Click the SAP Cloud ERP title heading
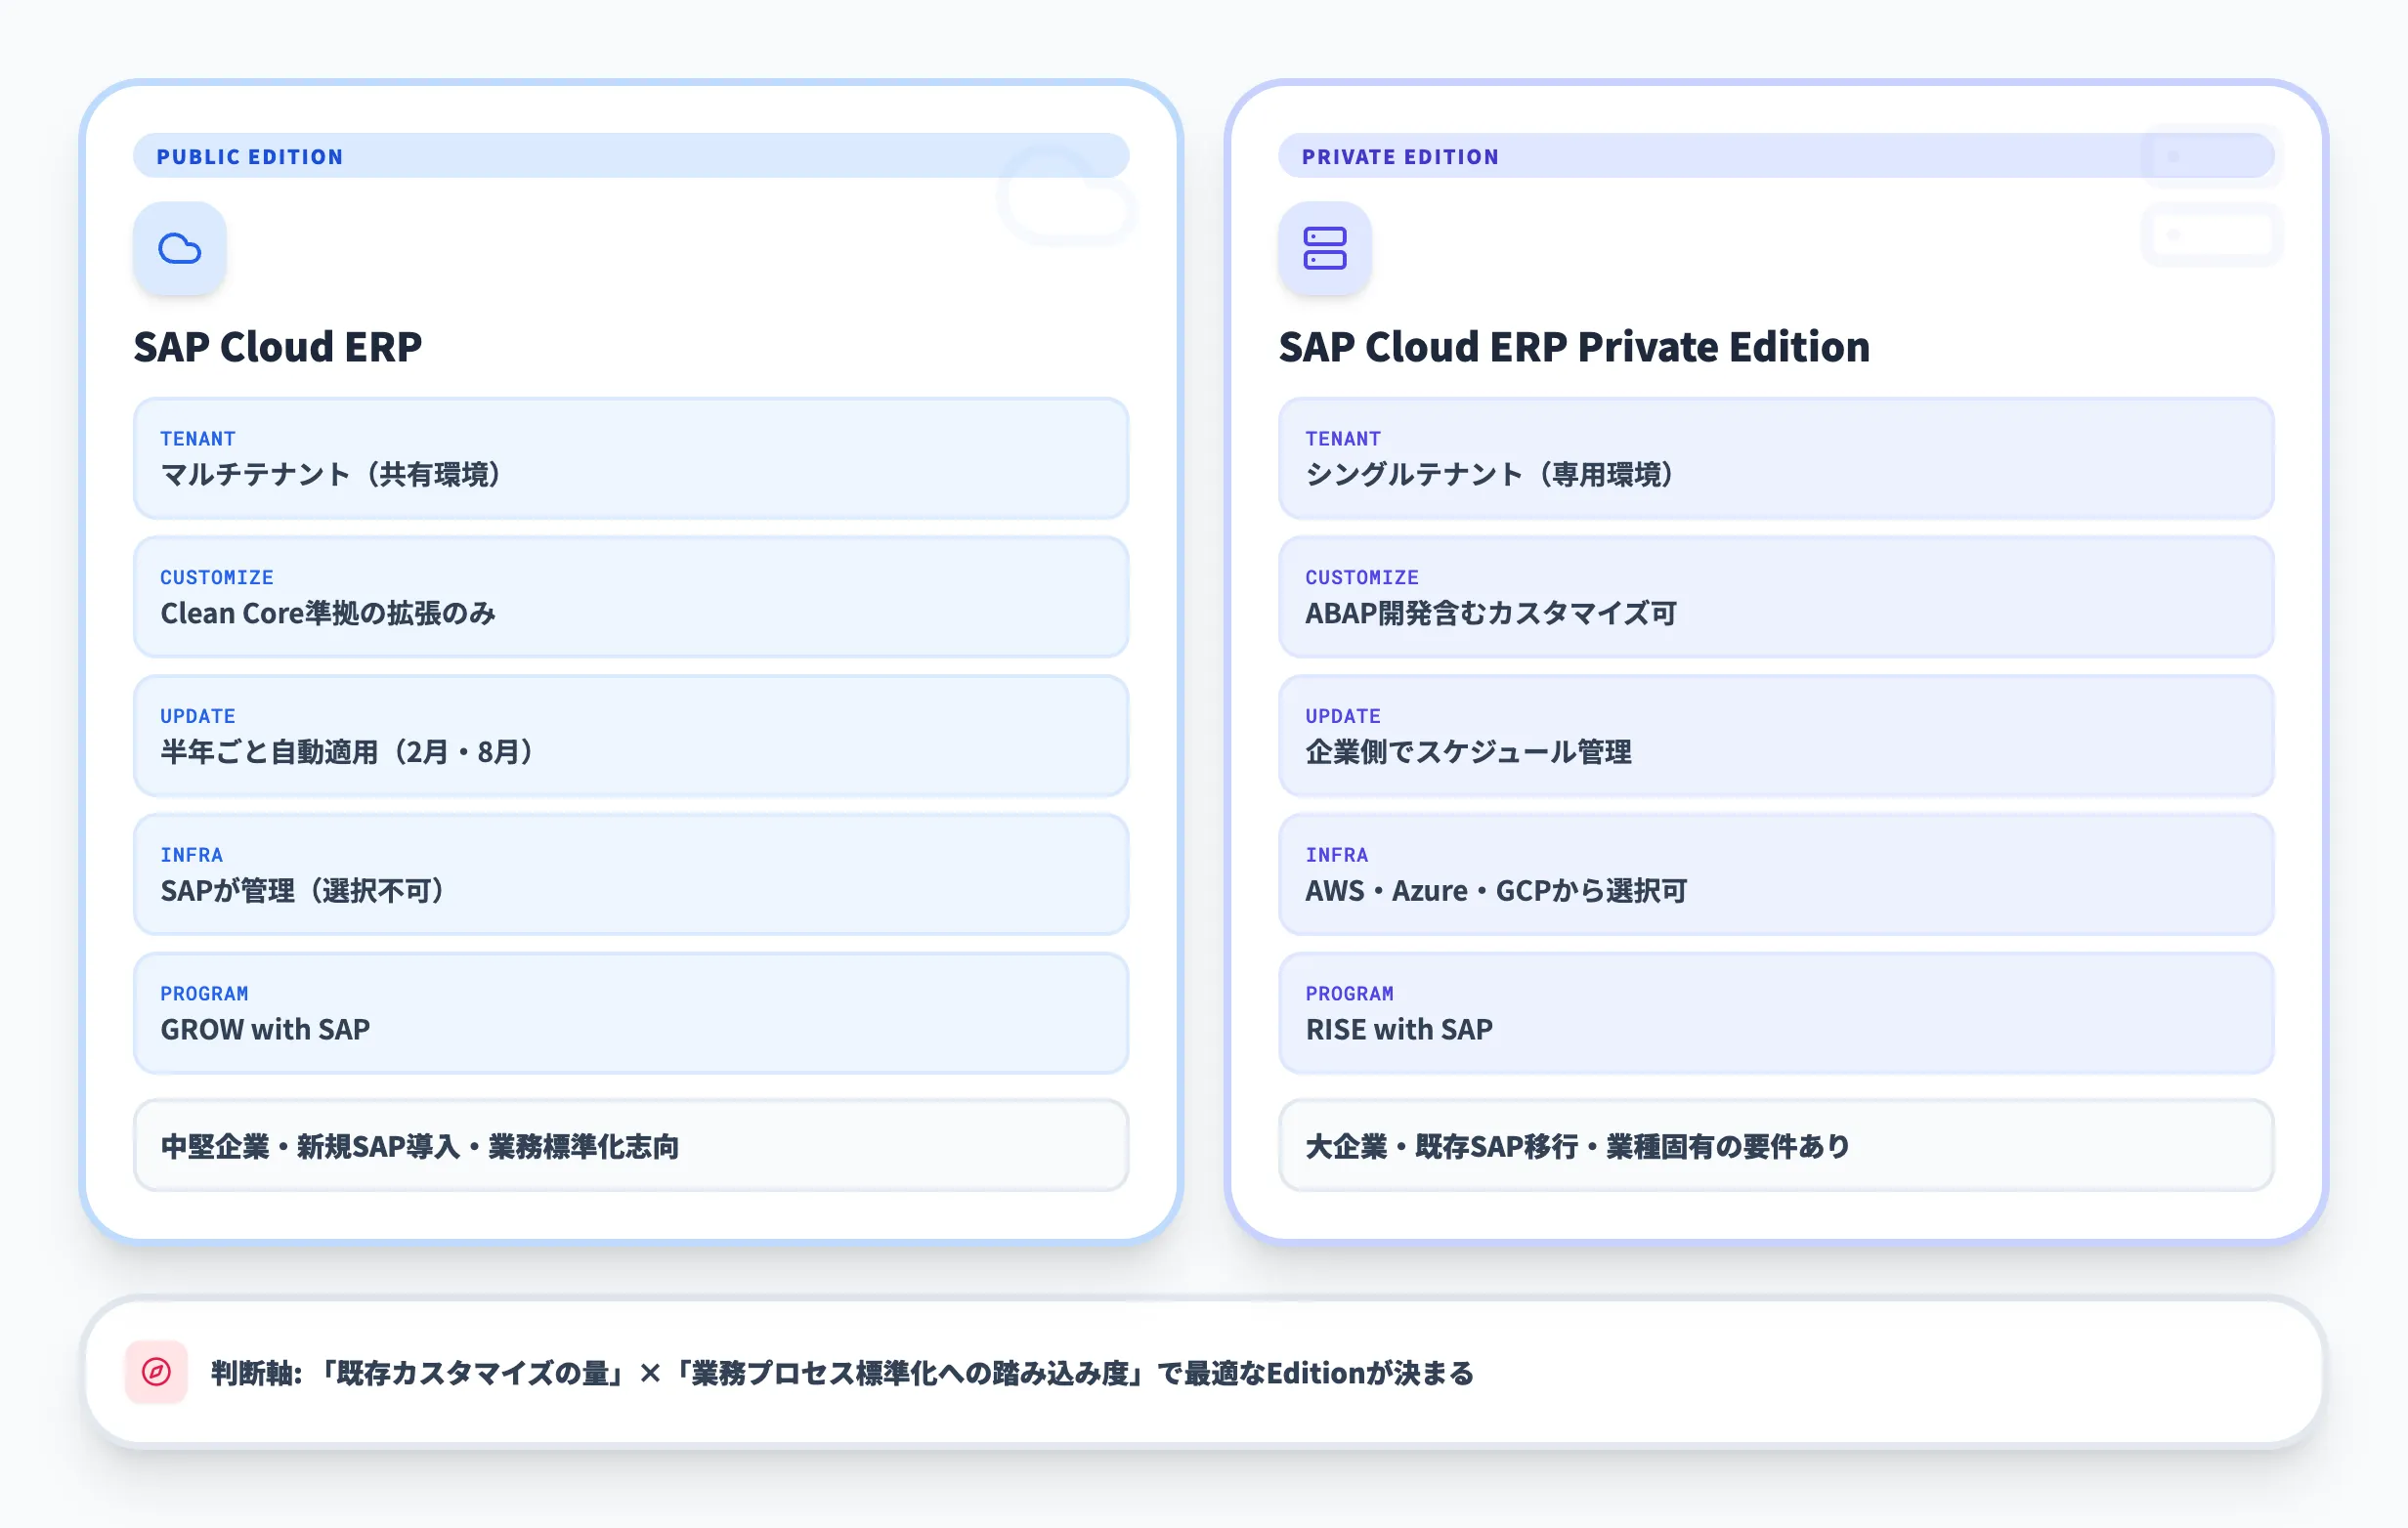Screen dimensions: 2408x1528 [x=279, y=347]
